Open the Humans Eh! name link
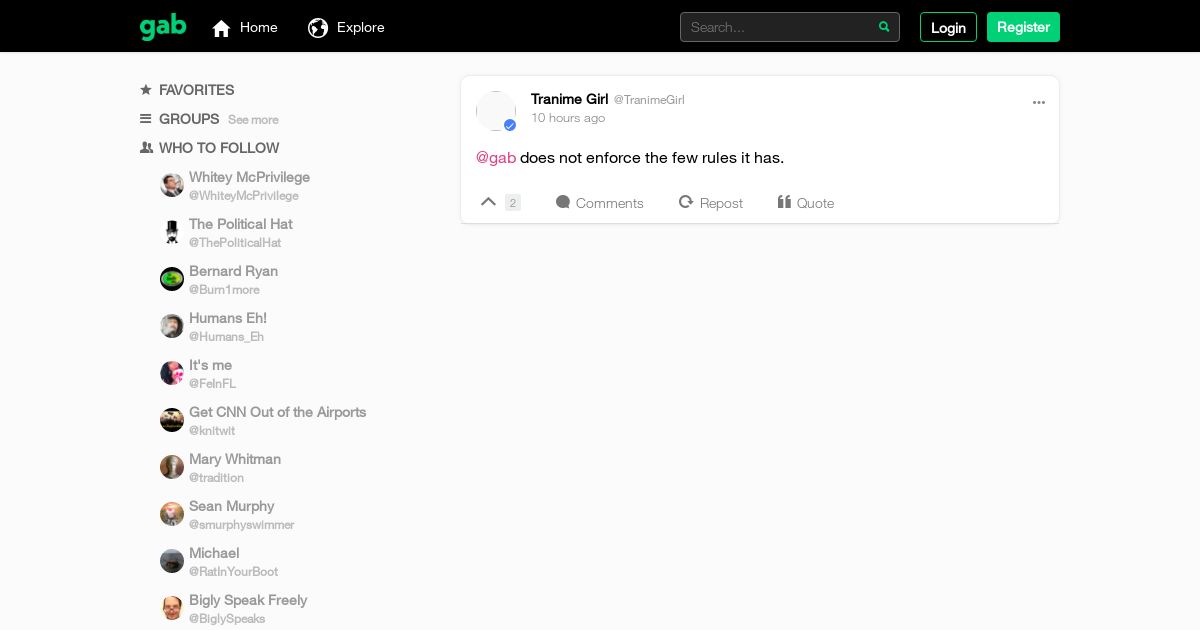This screenshot has width=1200, height=630. (x=228, y=318)
